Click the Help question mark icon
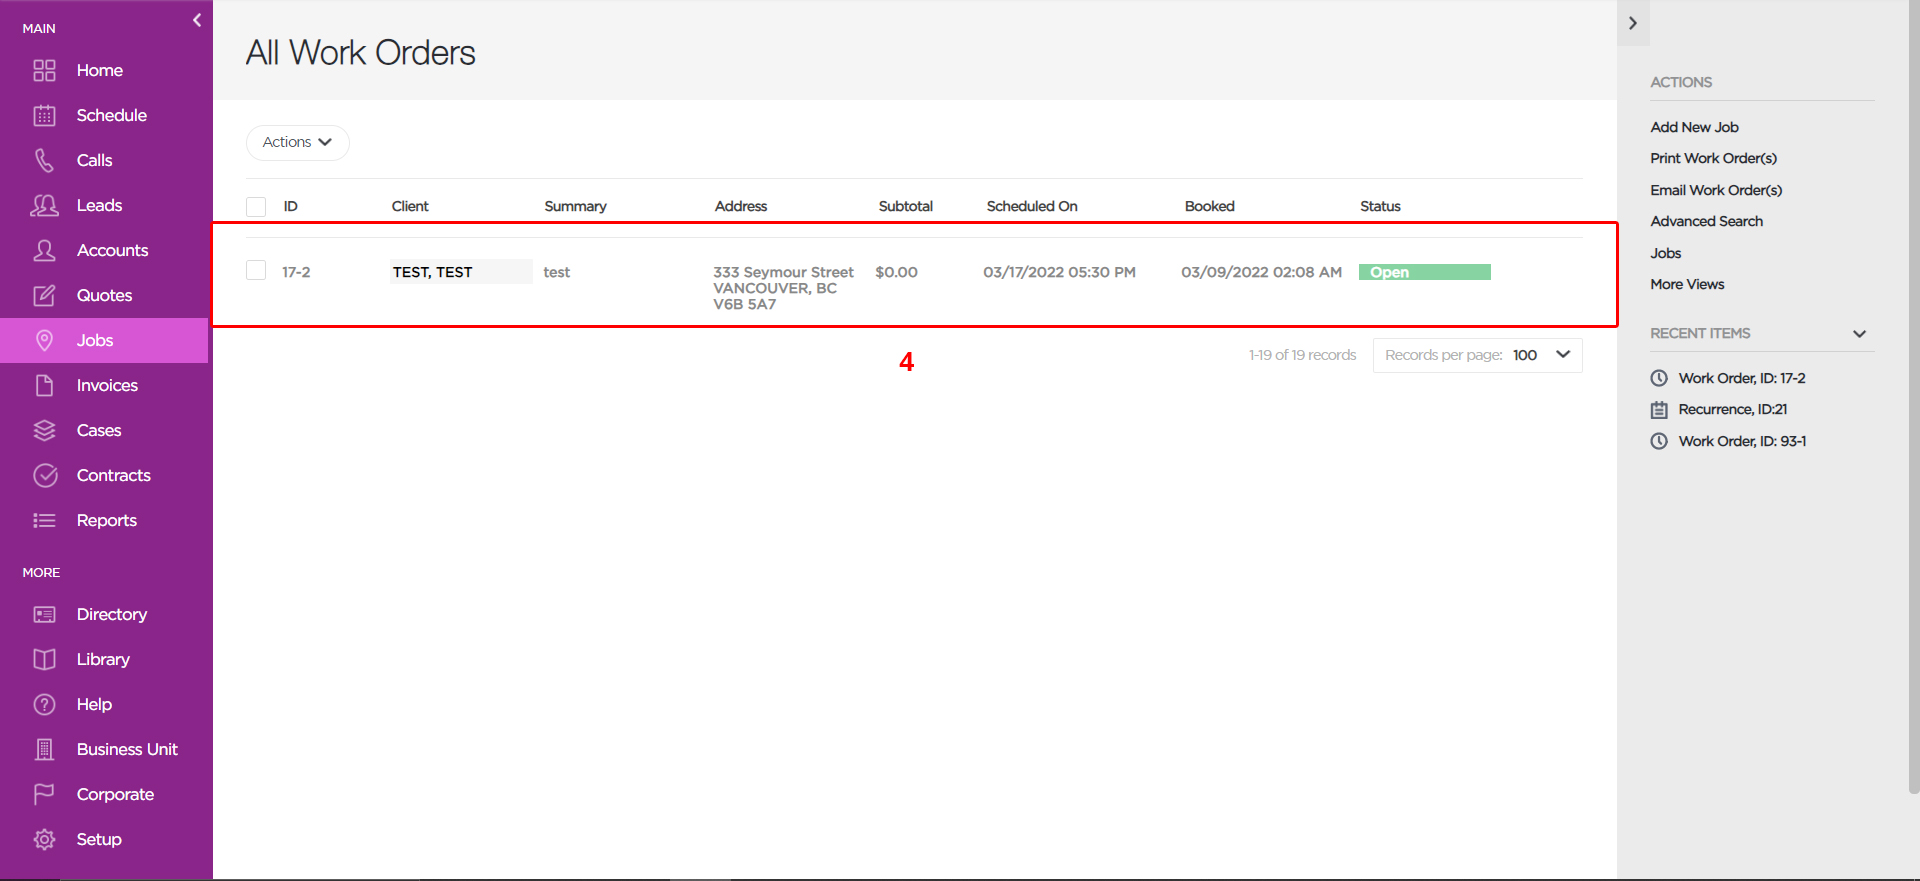Viewport: 1920px width, 881px height. point(44,704)
